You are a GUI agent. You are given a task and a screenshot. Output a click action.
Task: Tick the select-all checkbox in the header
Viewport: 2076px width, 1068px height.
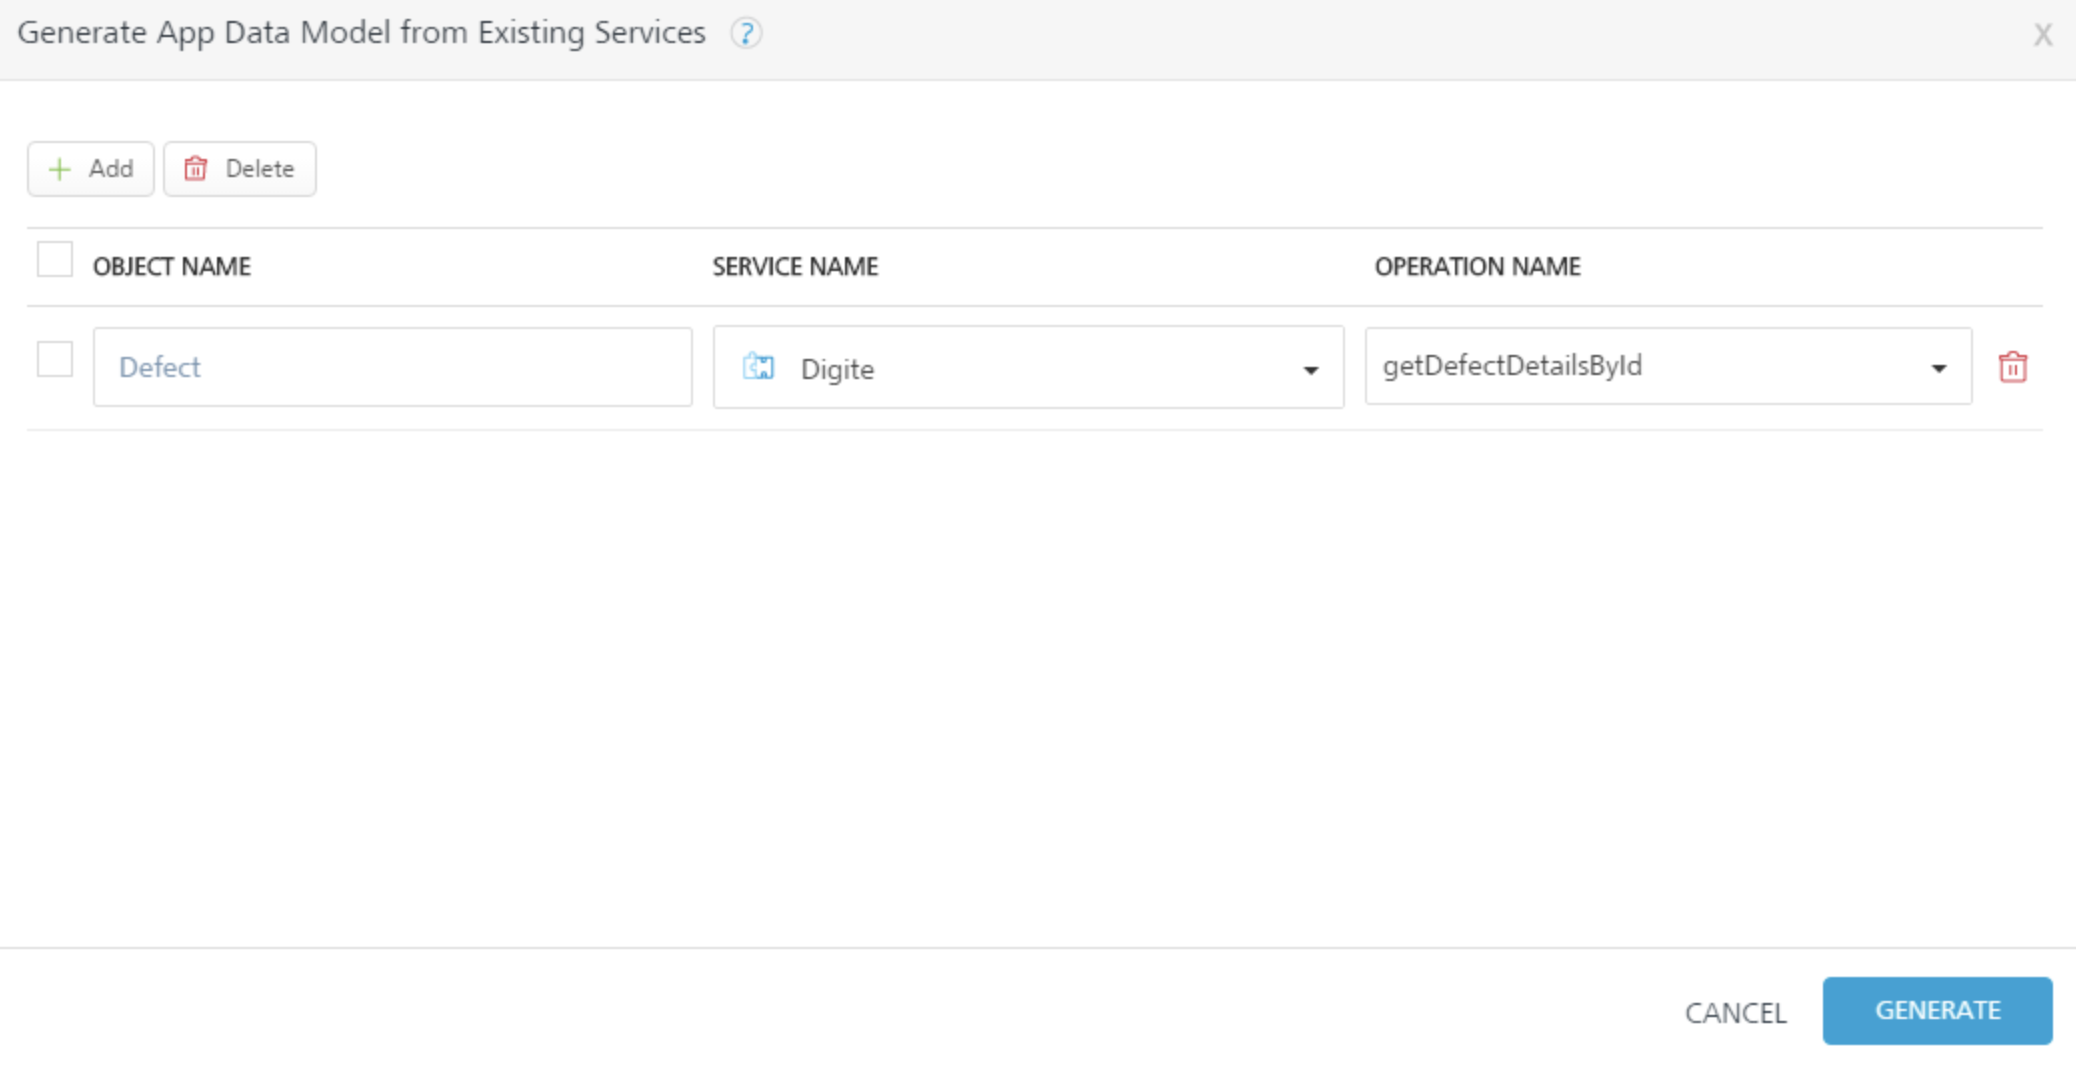click(x=55, y=260)
